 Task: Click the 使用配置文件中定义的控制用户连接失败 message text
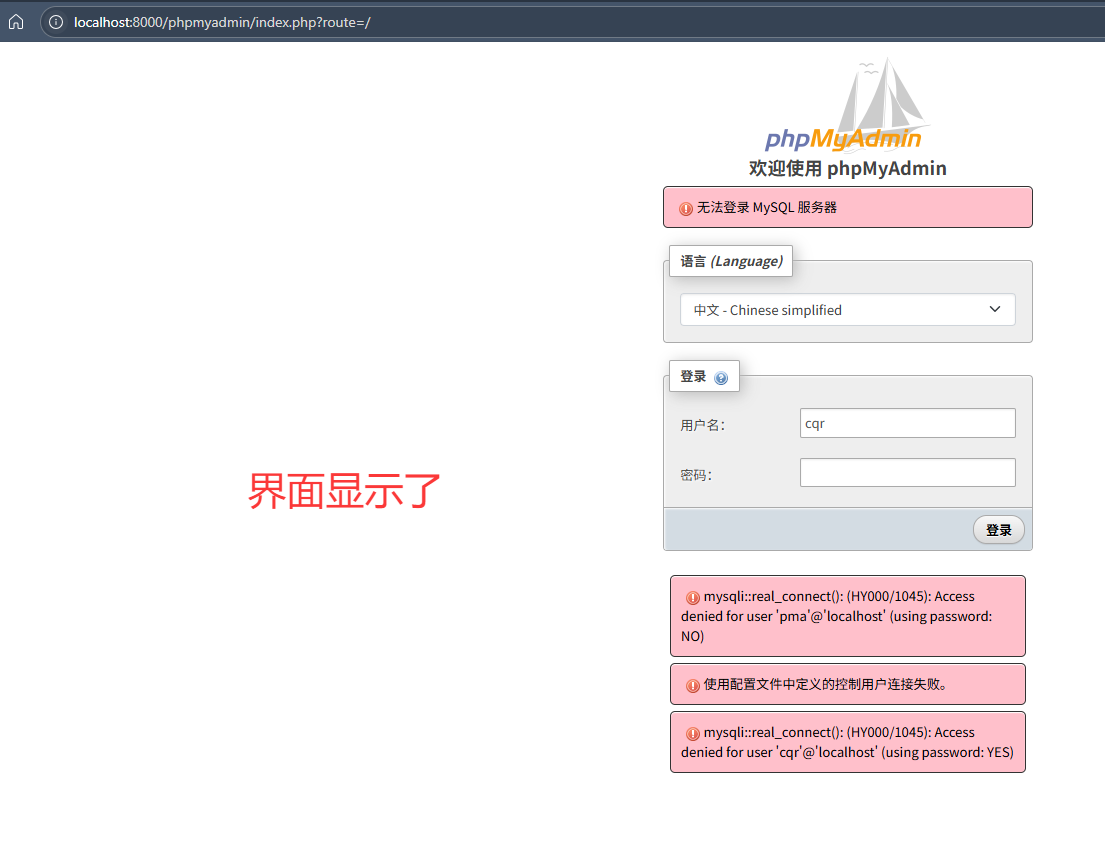825,684
